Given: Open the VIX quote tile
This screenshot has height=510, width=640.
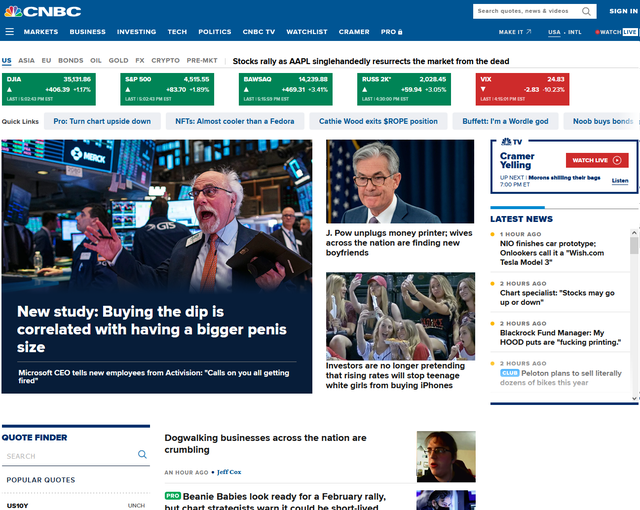Looking at the screenshot, I should pos(522,89).
